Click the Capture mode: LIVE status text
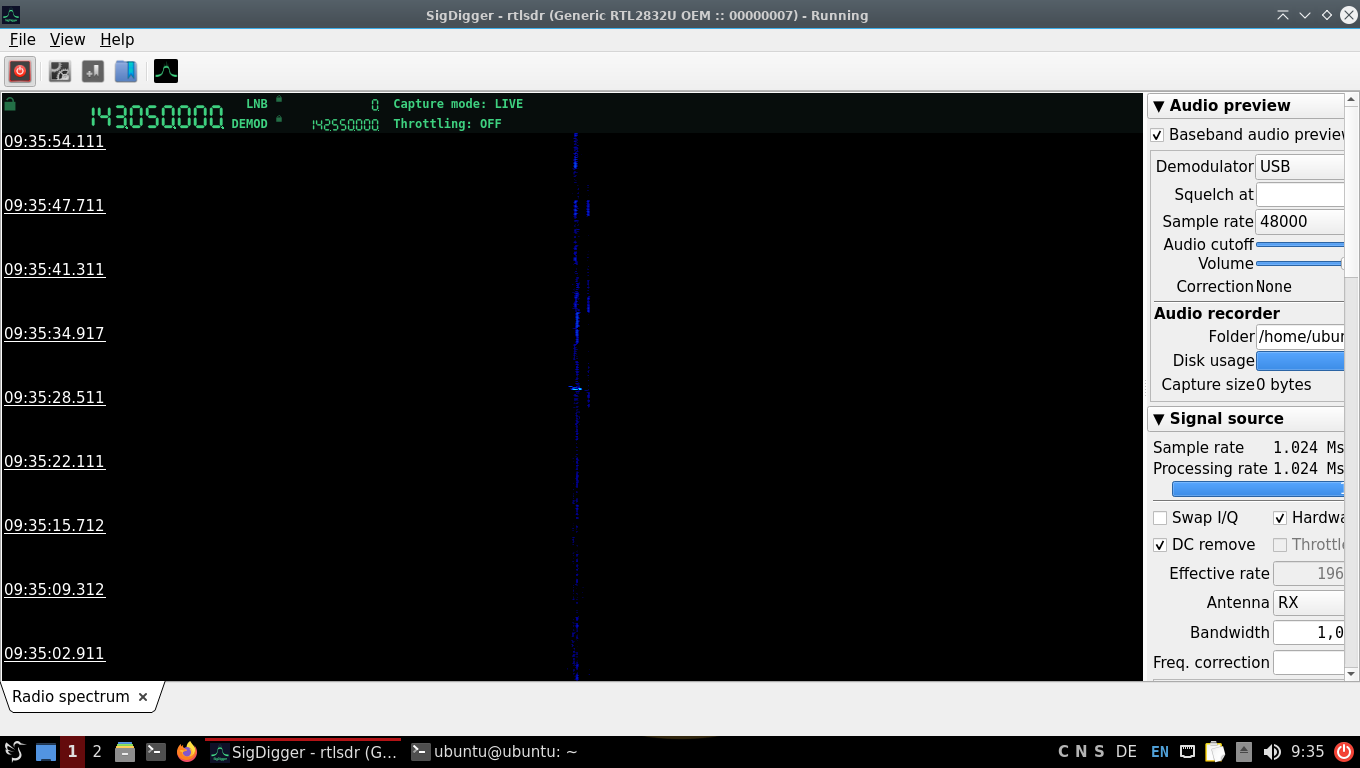 [458, 104]
